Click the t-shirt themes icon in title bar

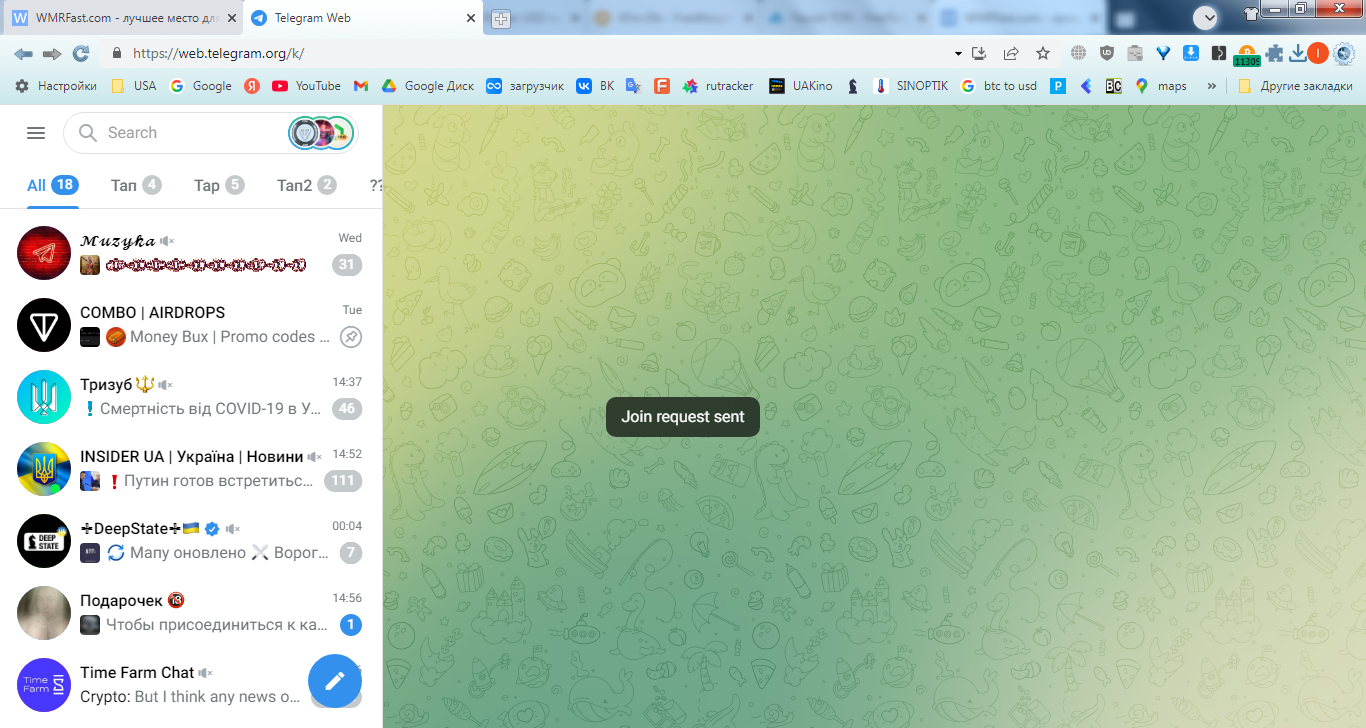[x=1250, y=13]
